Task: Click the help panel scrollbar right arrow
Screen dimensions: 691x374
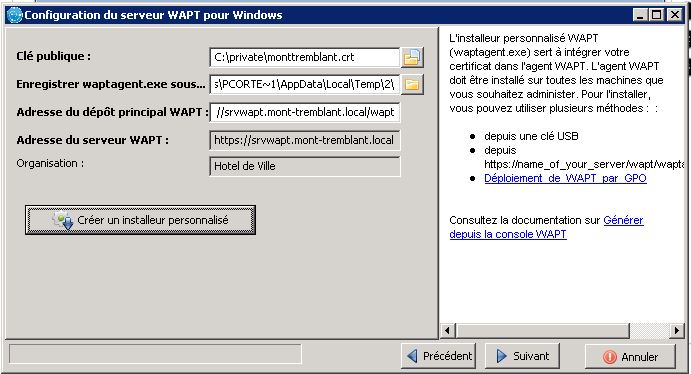Action: coord(676,330)
